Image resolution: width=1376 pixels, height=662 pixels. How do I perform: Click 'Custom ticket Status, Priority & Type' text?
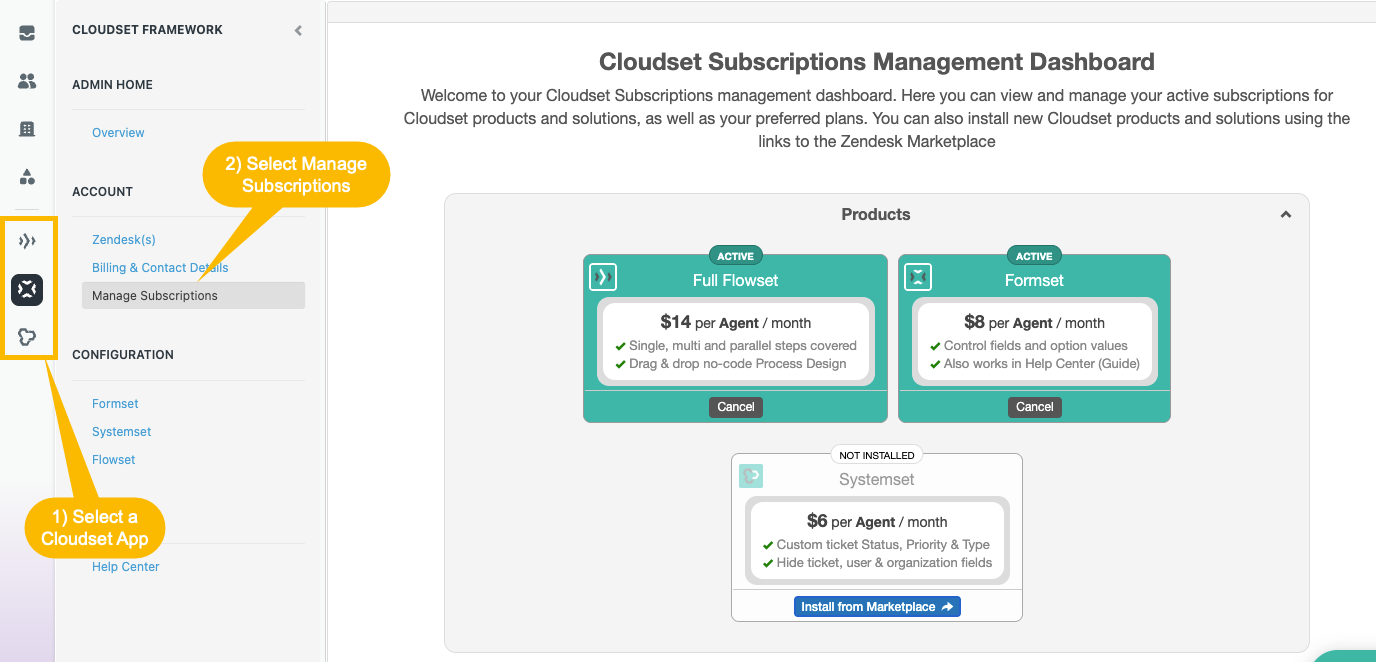883,545
